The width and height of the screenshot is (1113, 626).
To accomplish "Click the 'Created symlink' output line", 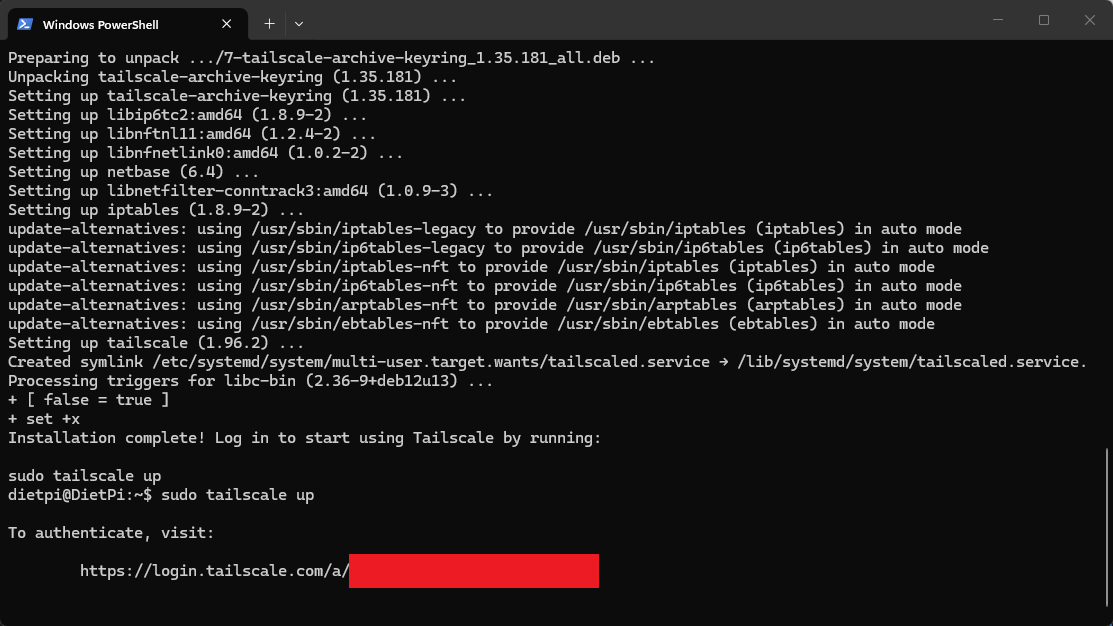I will (547, 362).
